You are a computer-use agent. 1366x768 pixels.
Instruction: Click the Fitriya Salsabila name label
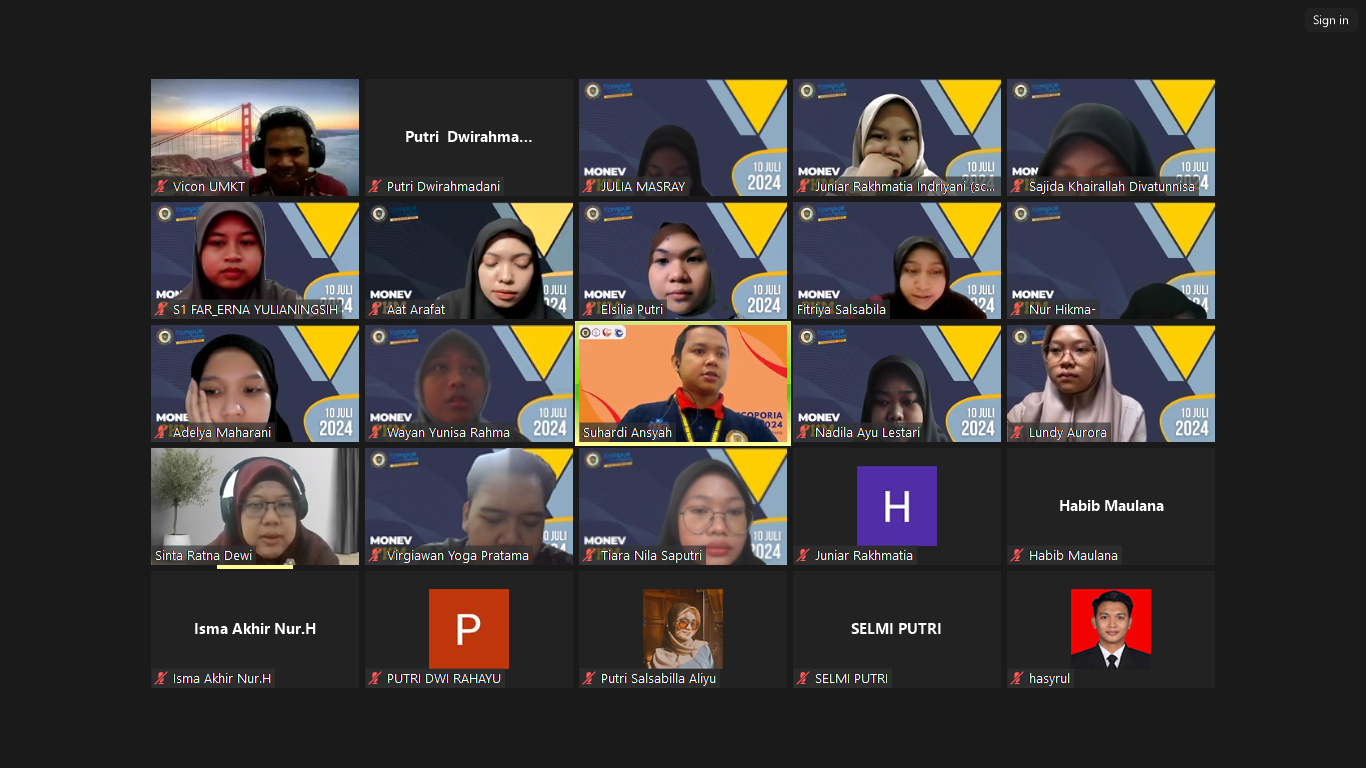pyautogui.click(x=841, y=310)
